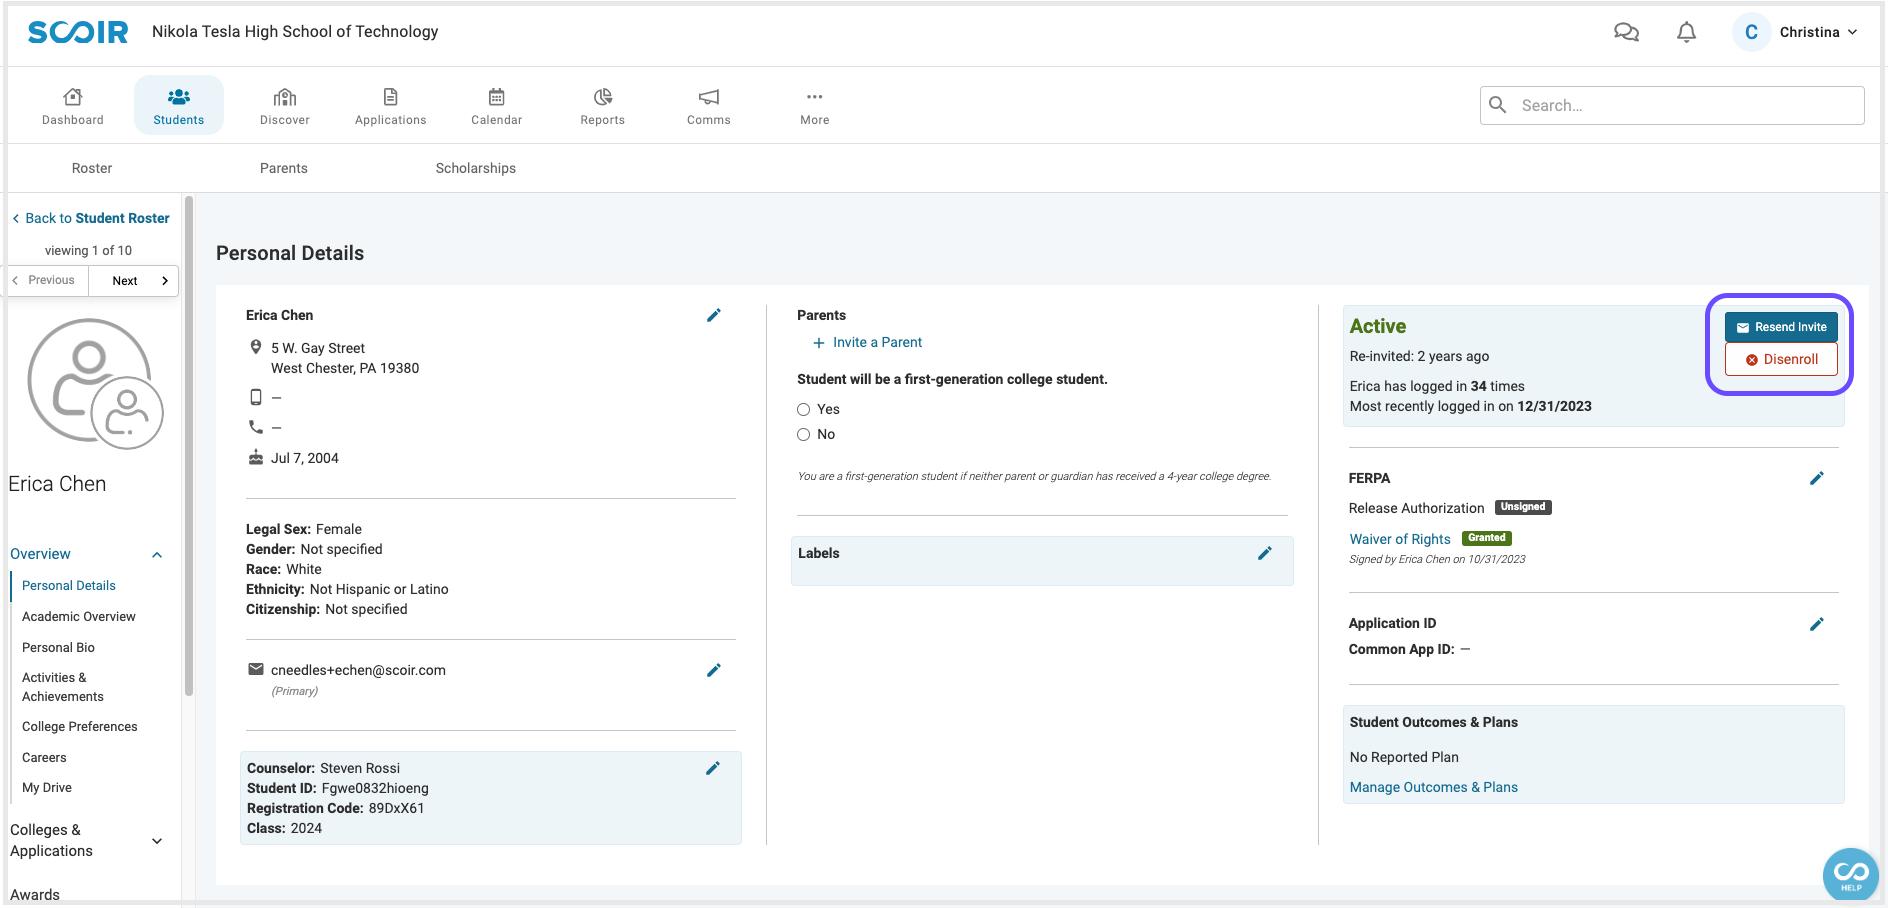Click the Granted badge
Viewport: 1888px width, 908px height.
click(x=1487, y=538)
